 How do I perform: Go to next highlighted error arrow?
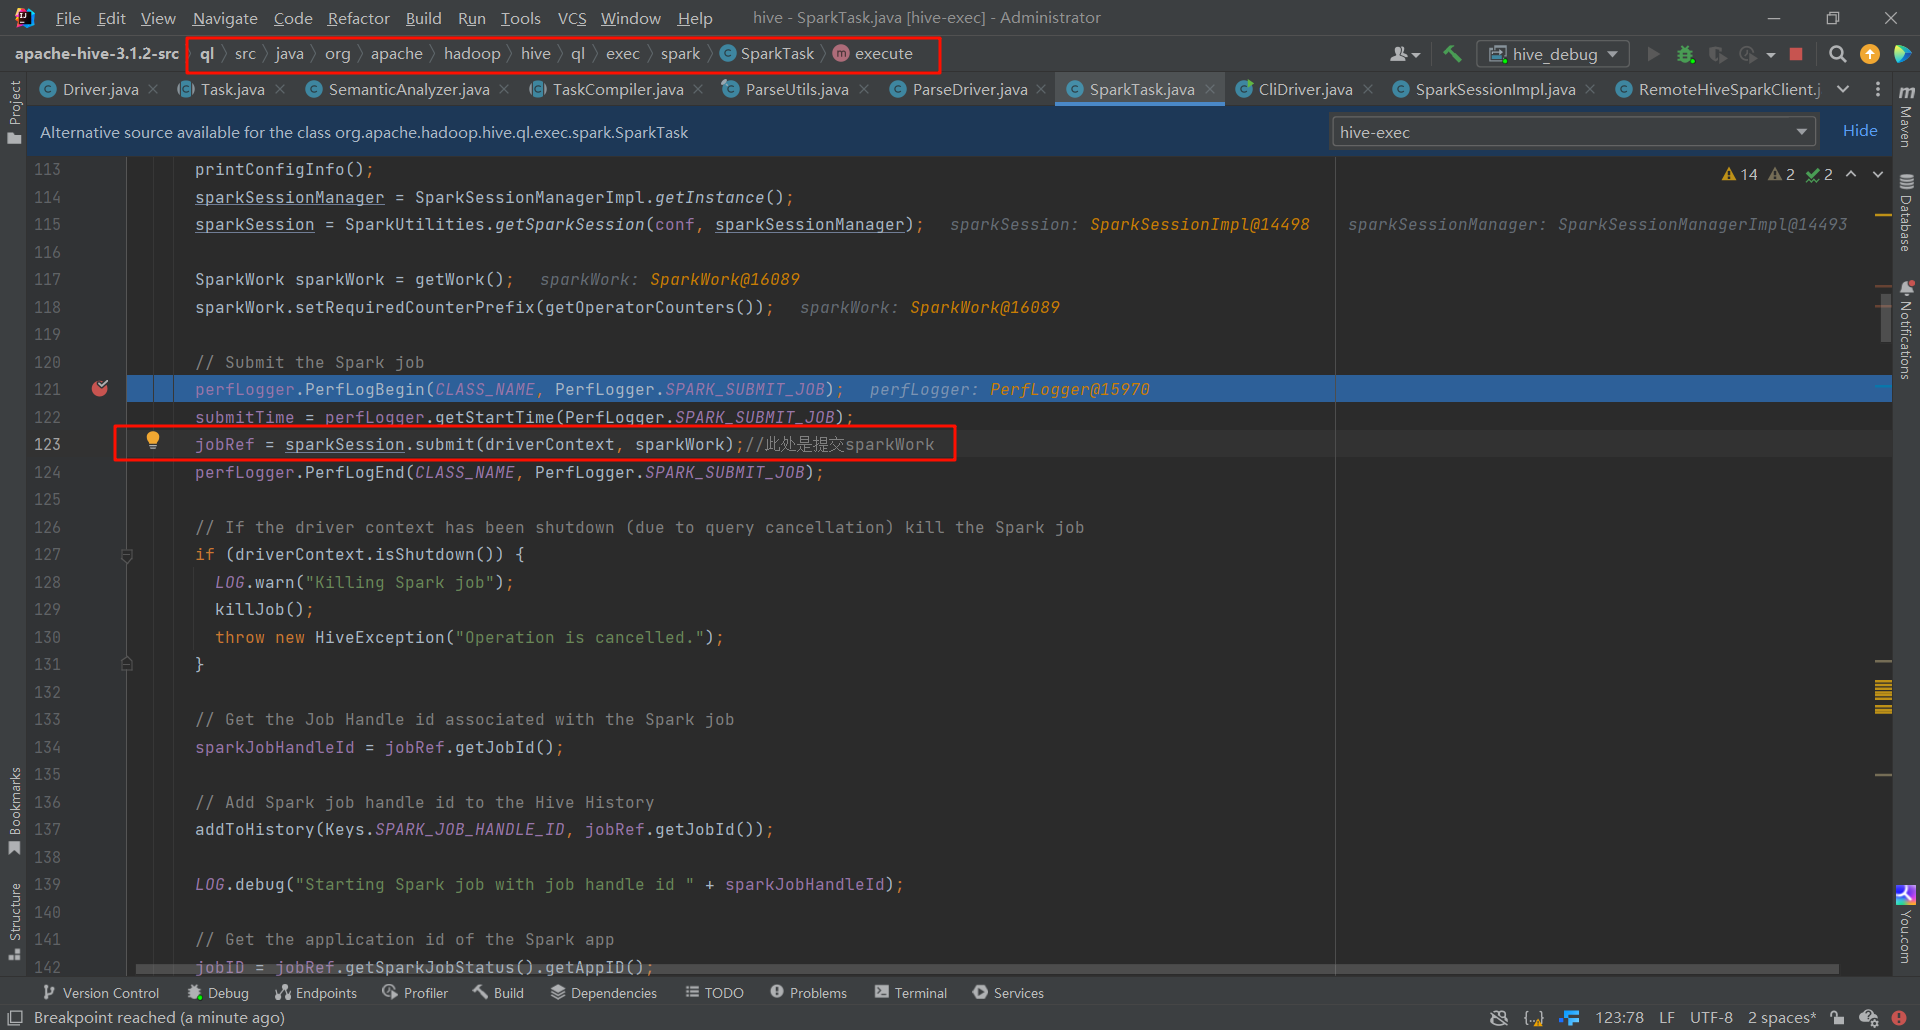tap(1878, 174)
